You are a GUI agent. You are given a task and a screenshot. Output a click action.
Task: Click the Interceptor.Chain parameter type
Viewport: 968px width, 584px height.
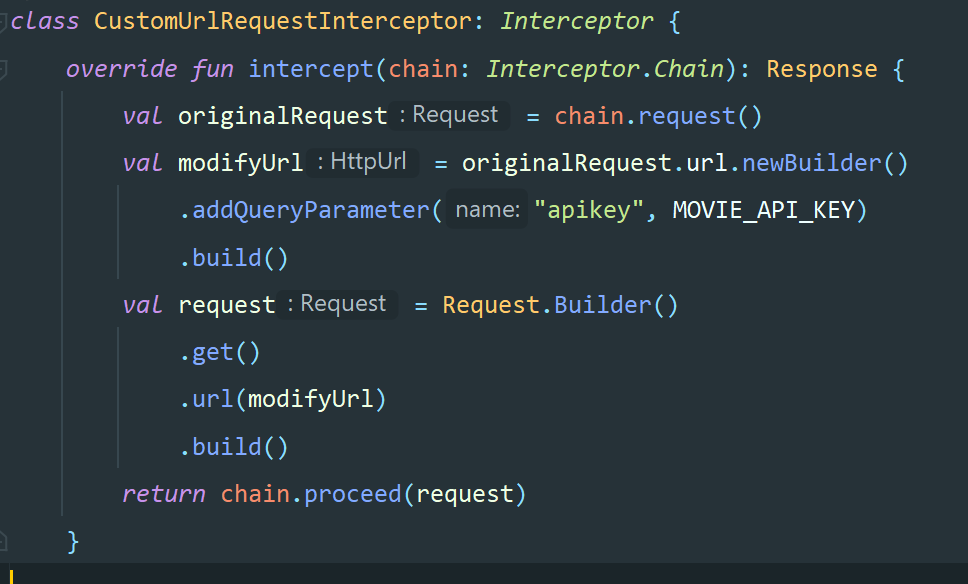coord(605,69)
